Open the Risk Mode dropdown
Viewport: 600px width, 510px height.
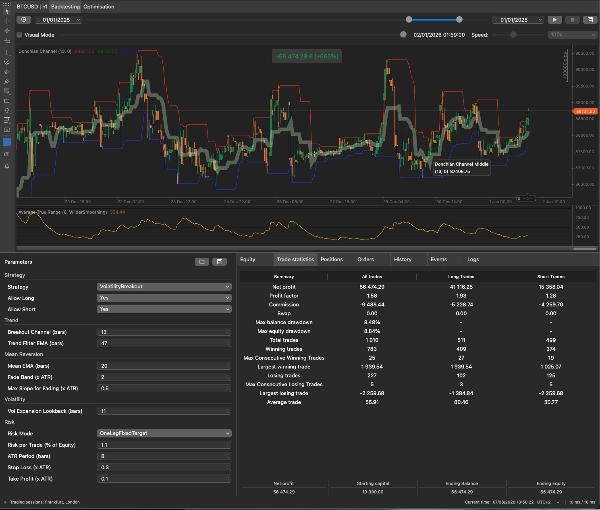pos(164,433)
